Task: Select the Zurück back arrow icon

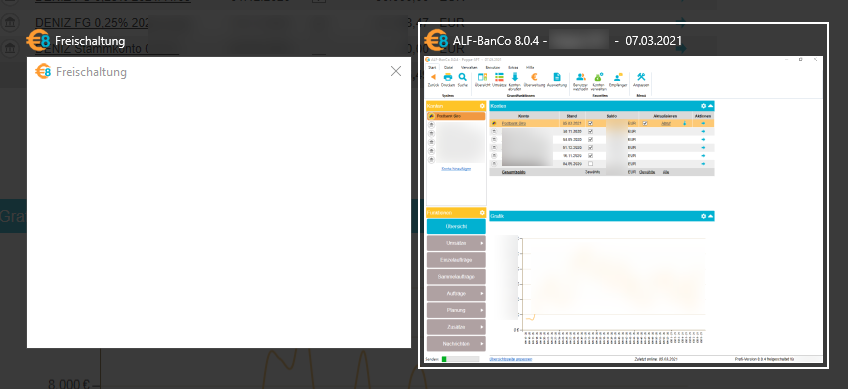Action: pyautogui.click(x=433, y=77)
